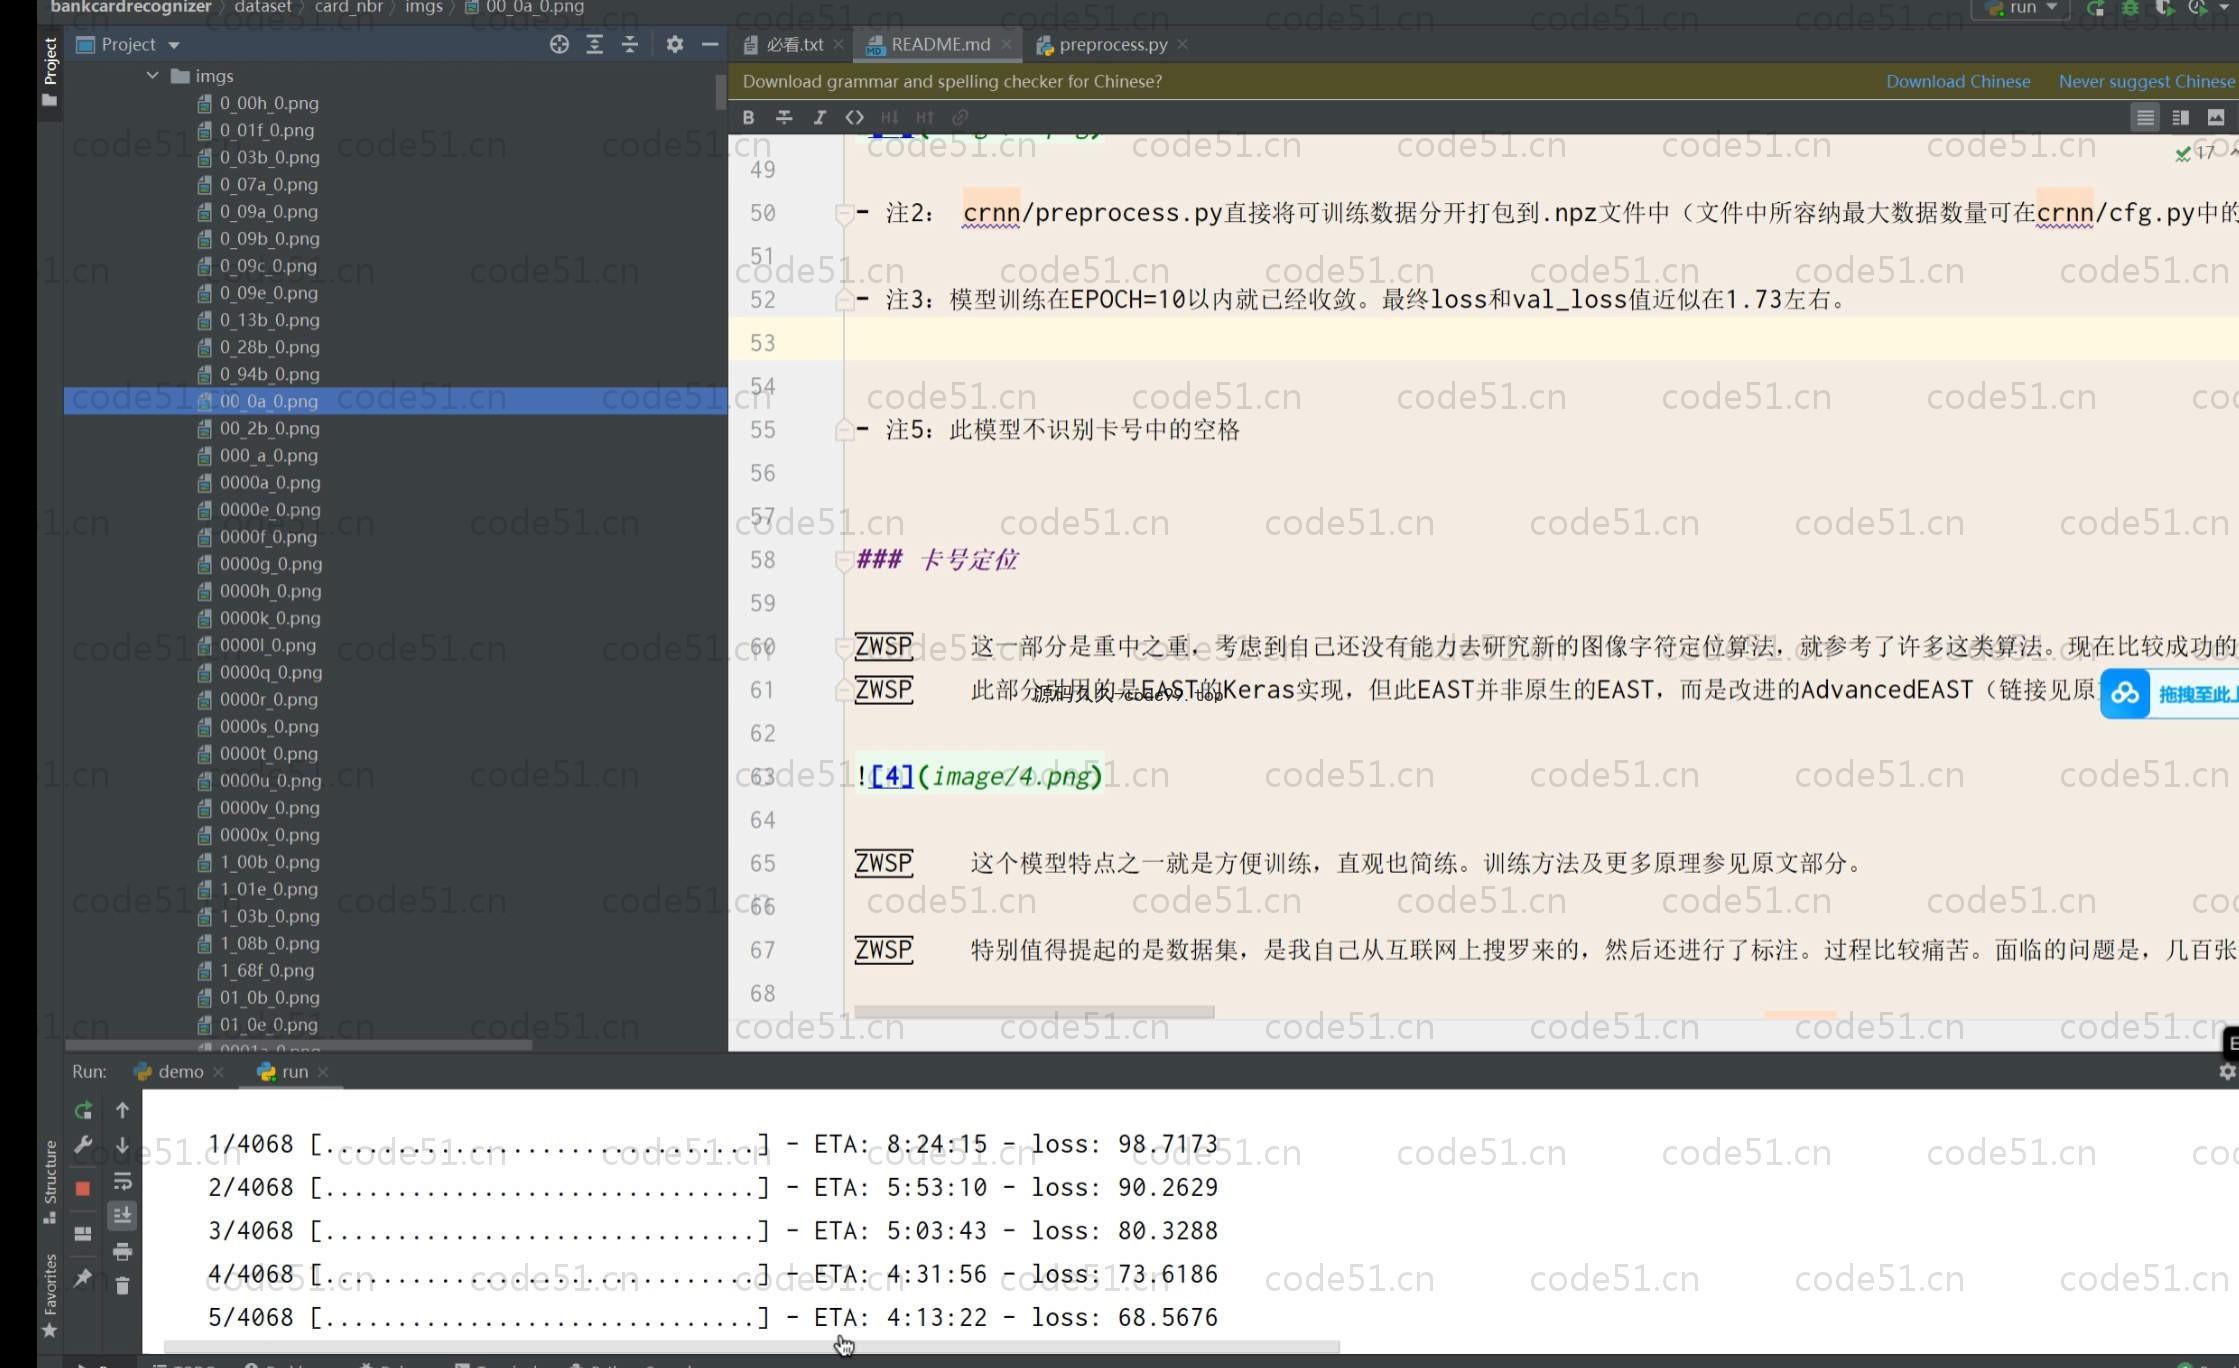The width and height of the screenshot is (2239, 1368).
Task: Close the README.md tab
Action: [x=1006, y=44]
